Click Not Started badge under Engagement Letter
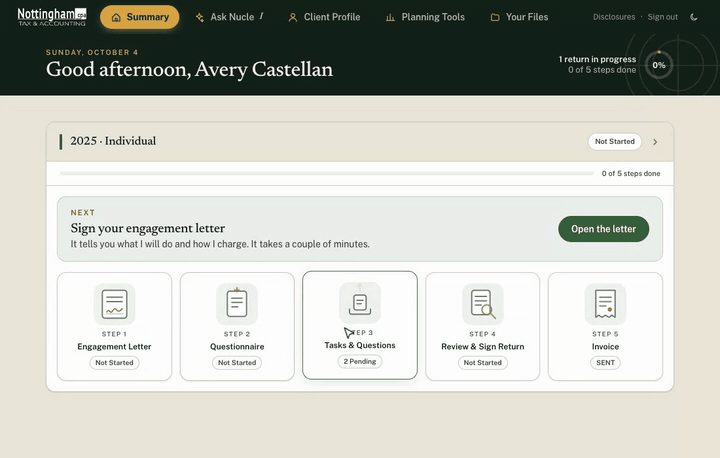Viewport: 720px width, 458px height. 114,362
